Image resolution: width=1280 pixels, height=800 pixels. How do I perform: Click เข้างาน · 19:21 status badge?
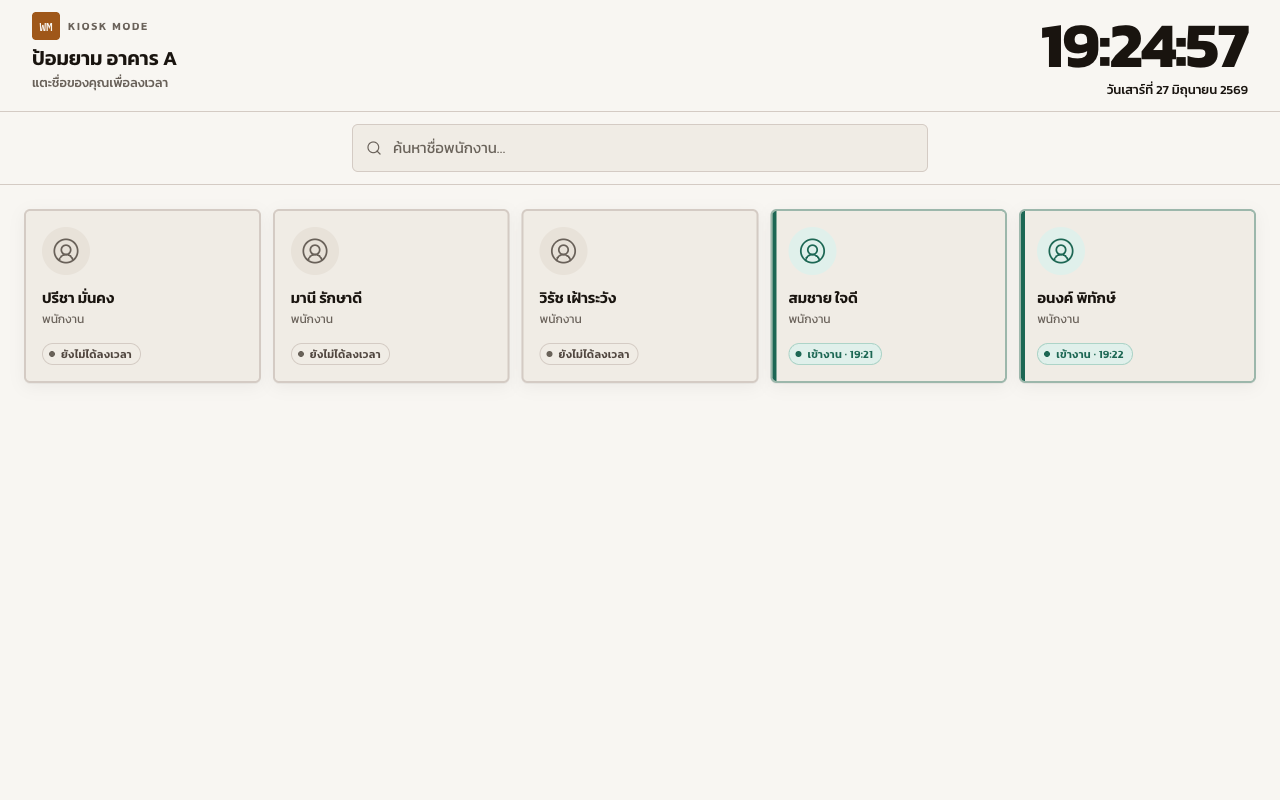(835, 354)
